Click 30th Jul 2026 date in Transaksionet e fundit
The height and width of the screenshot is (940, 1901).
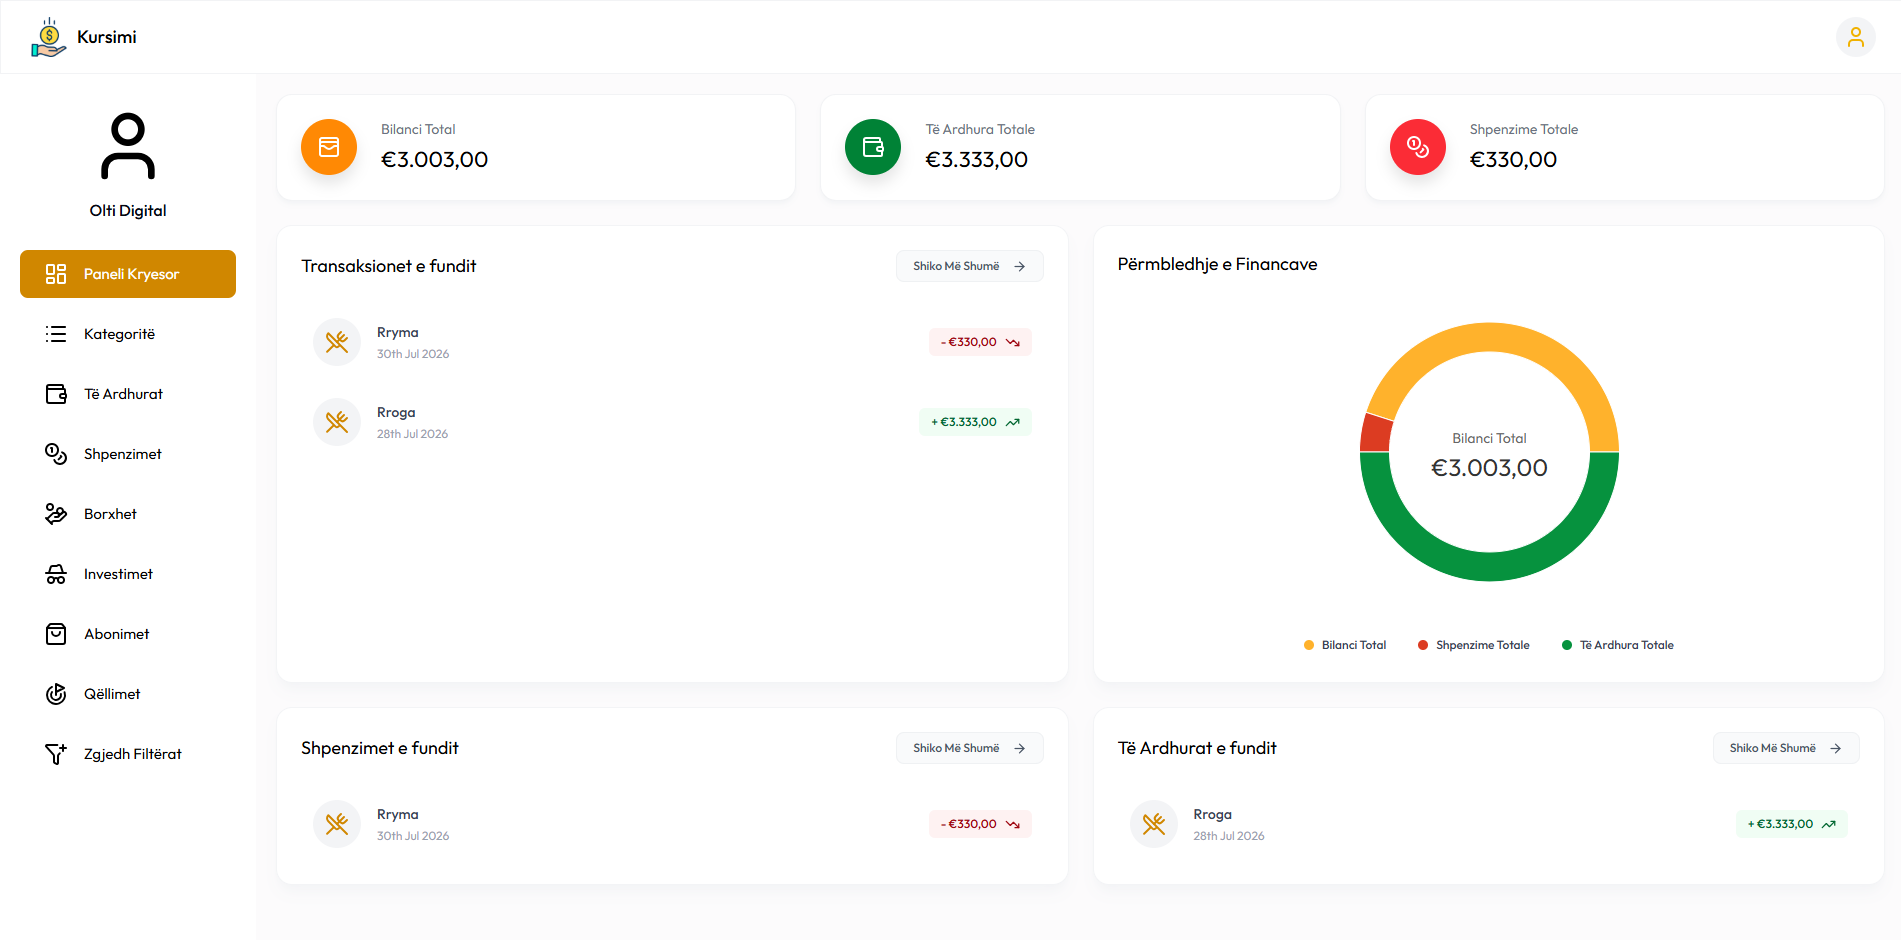[413, 354]
